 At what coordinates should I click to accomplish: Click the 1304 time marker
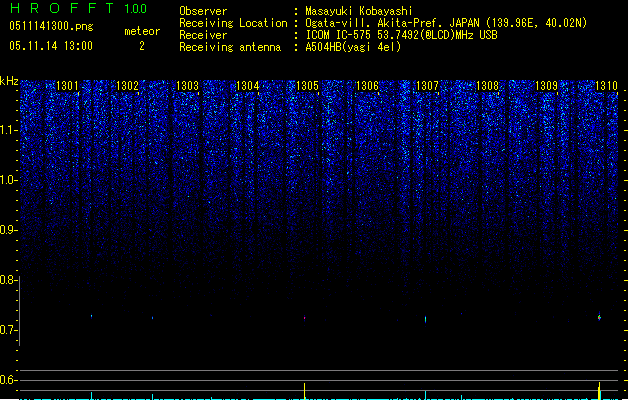[x=248, y=85]
